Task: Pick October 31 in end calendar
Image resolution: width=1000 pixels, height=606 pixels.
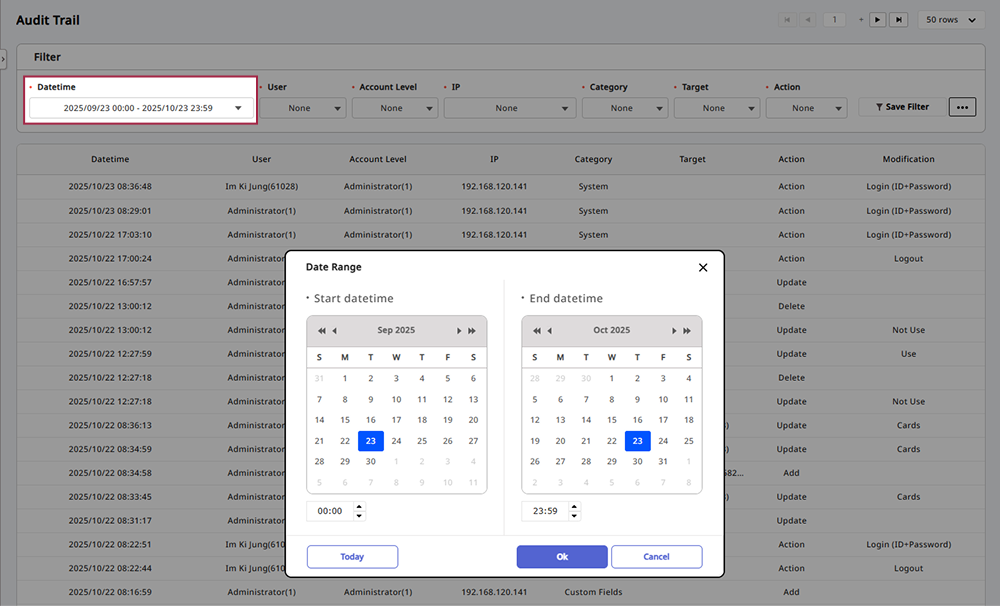Action: [x=663, y=462]
